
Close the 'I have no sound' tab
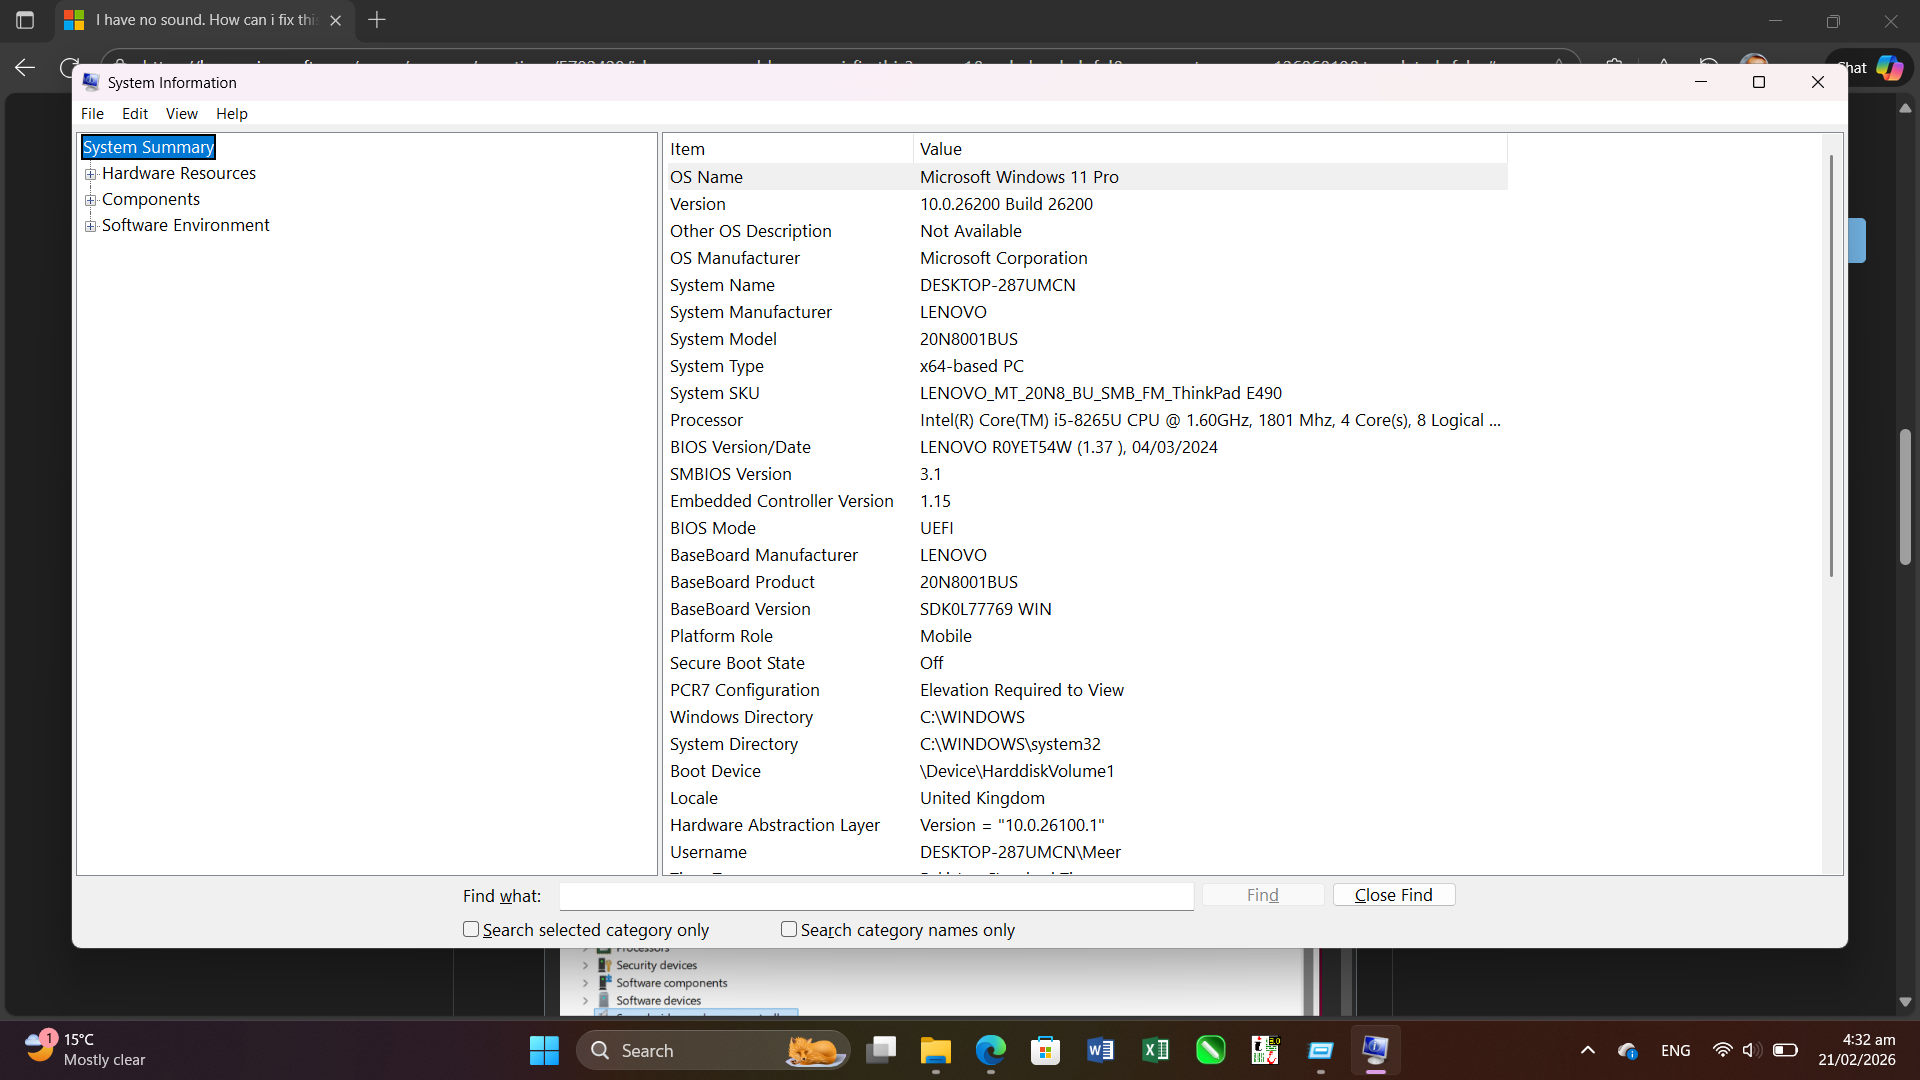point(336,20)
